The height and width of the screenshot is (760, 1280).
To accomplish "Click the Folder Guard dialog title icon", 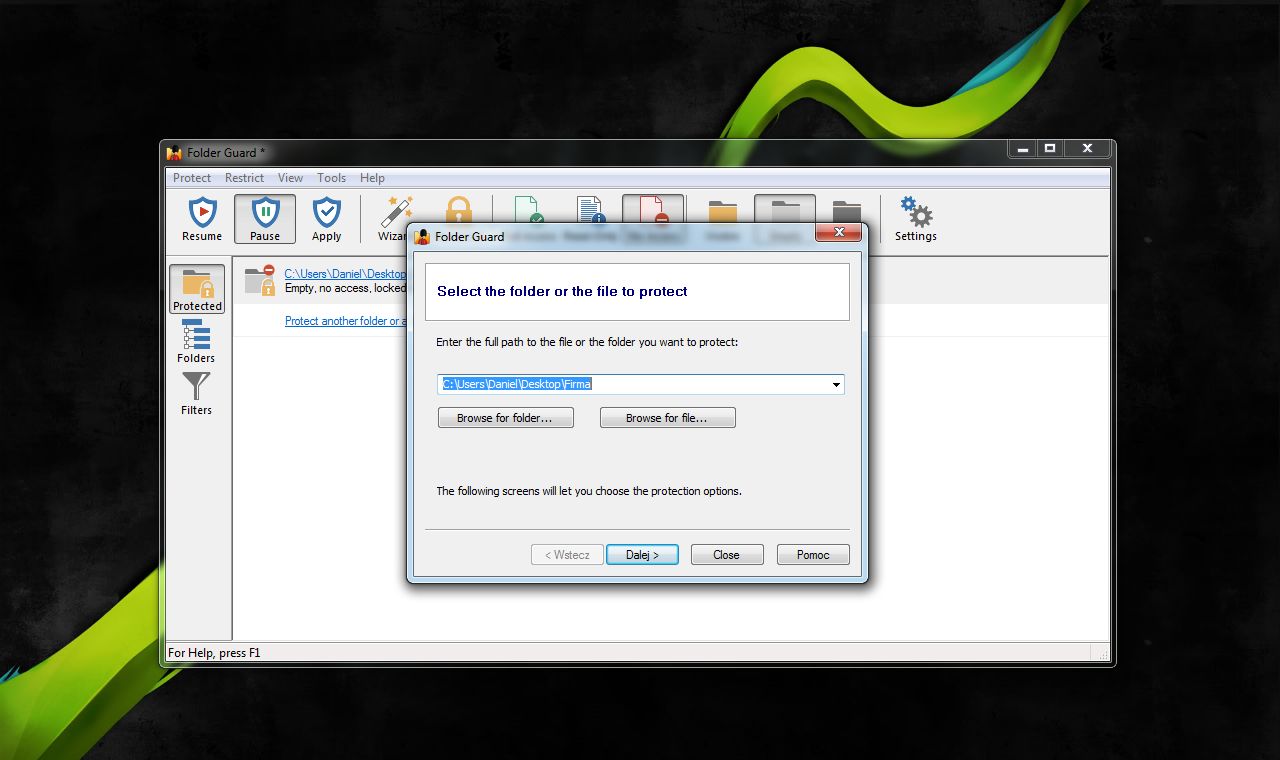I will click(422, 237).
